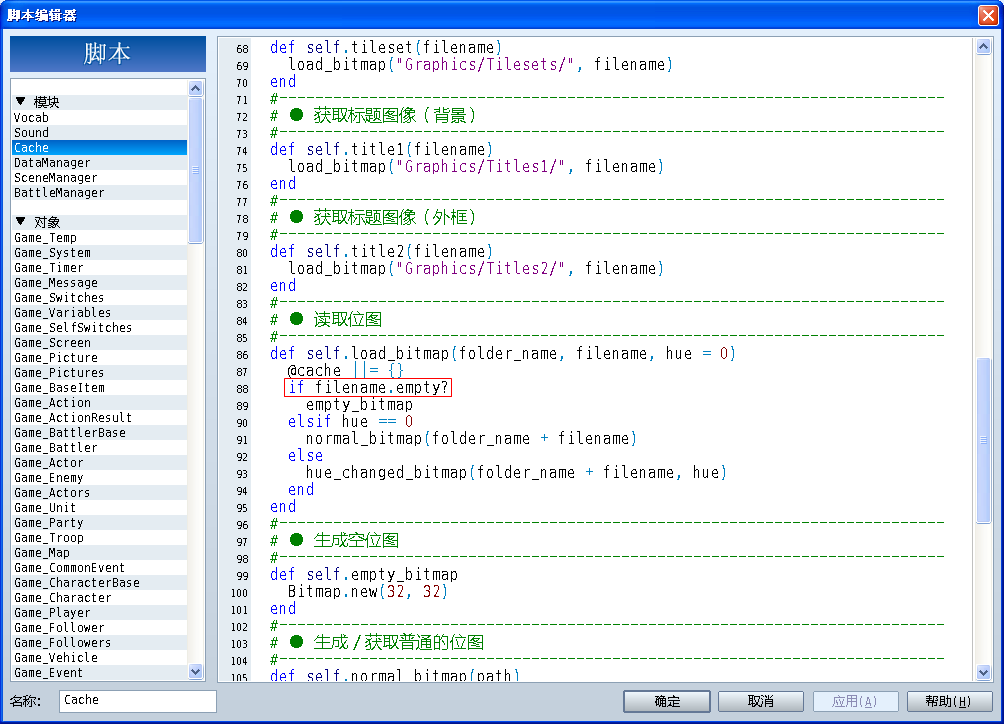This screenshot has height=724, width=1004.
Task: Select the Sound script
Action: (x=99, y=133)
